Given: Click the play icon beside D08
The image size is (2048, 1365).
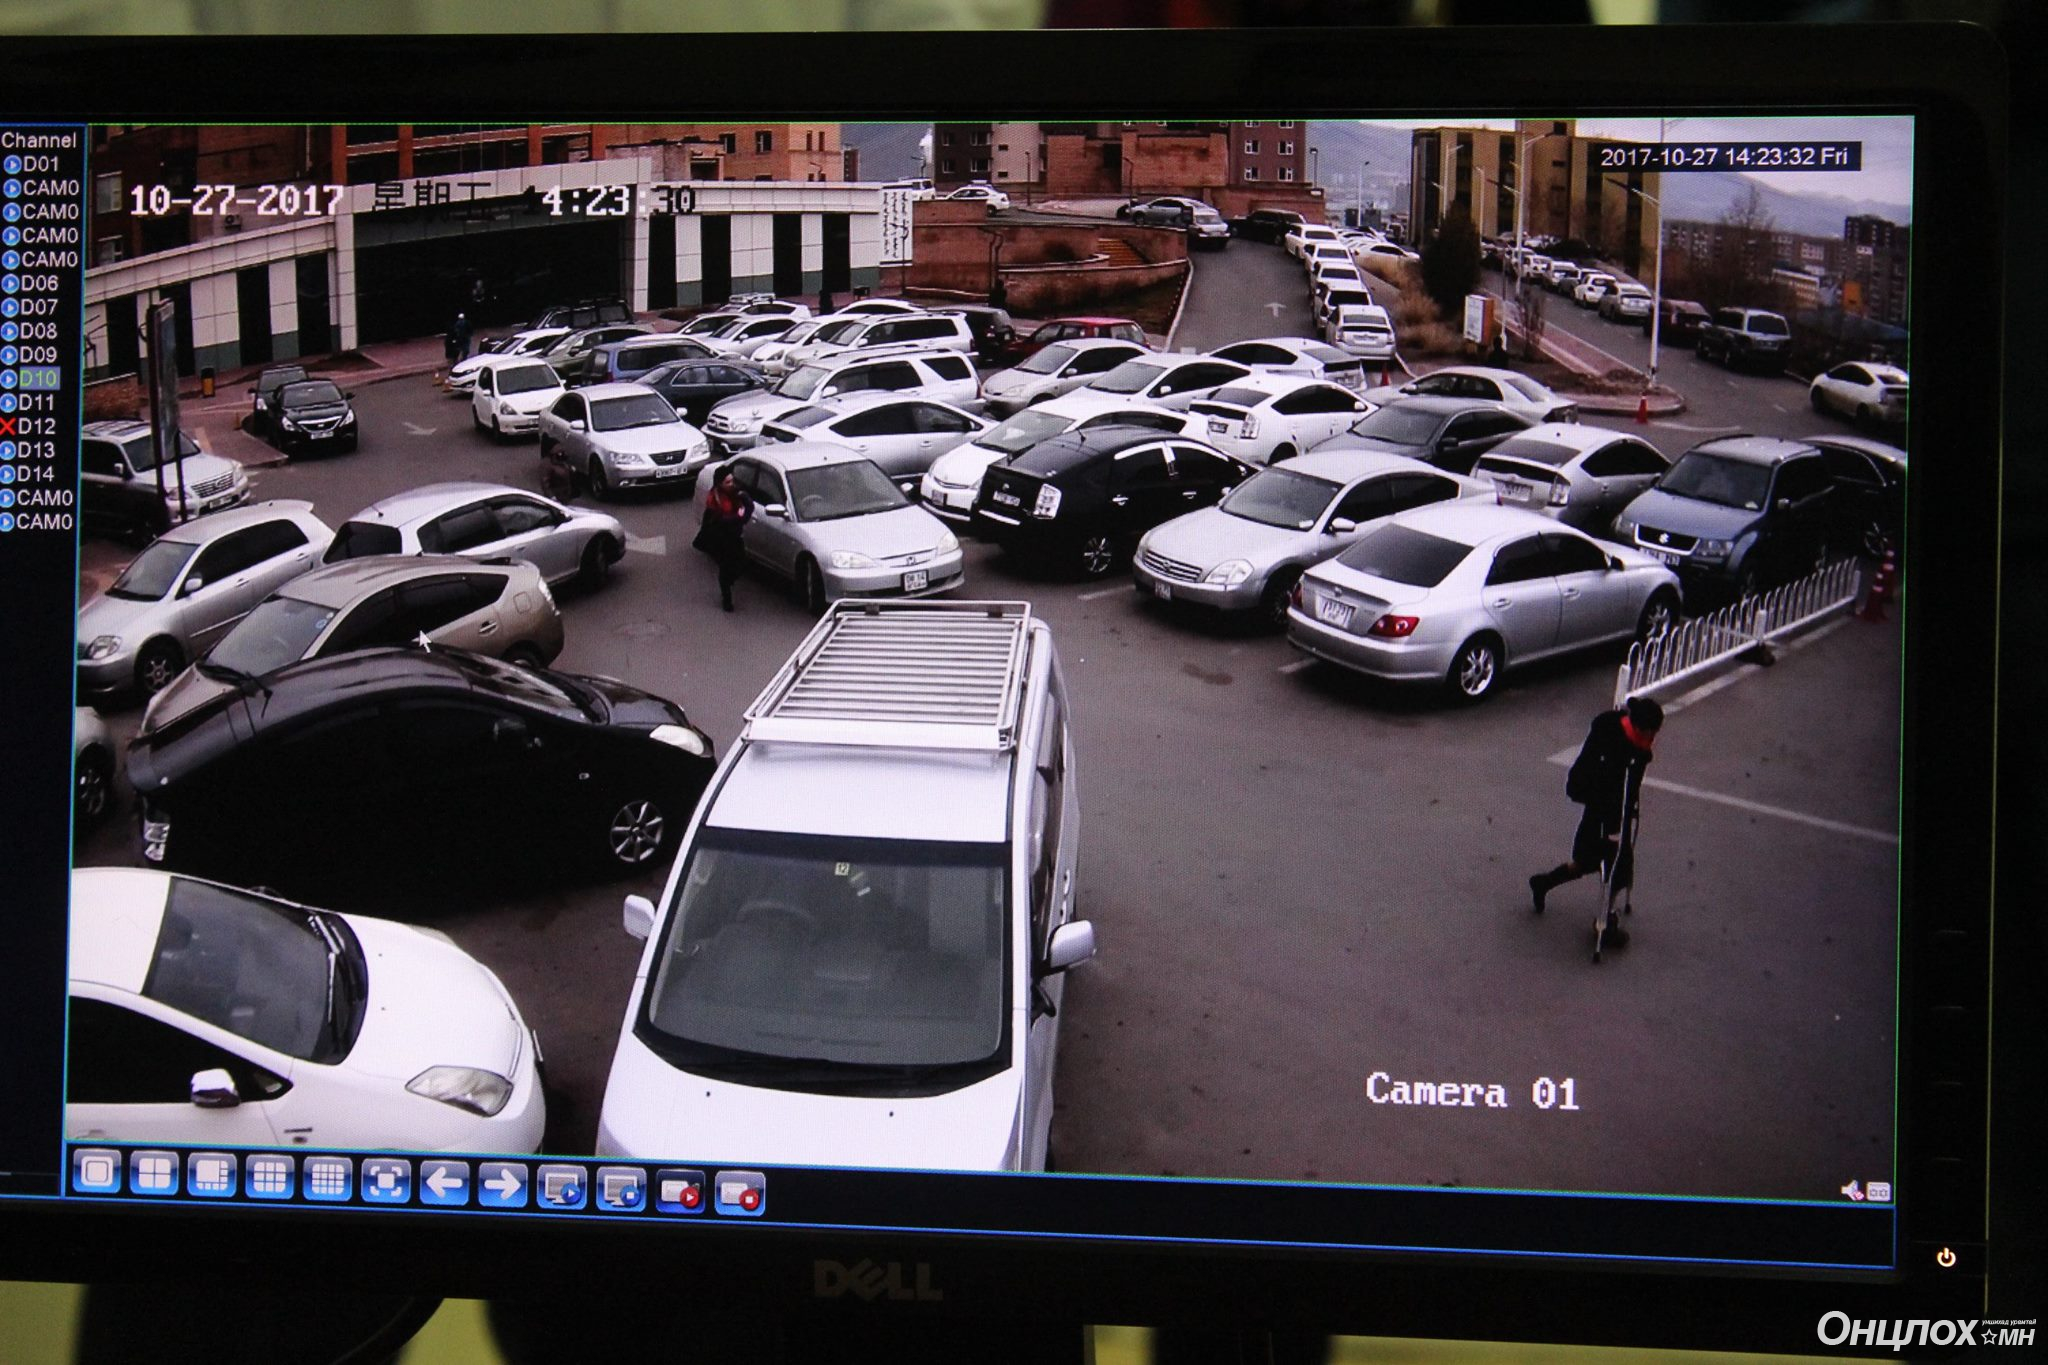Looking at the screenshot, I should (x=11, y=332).
